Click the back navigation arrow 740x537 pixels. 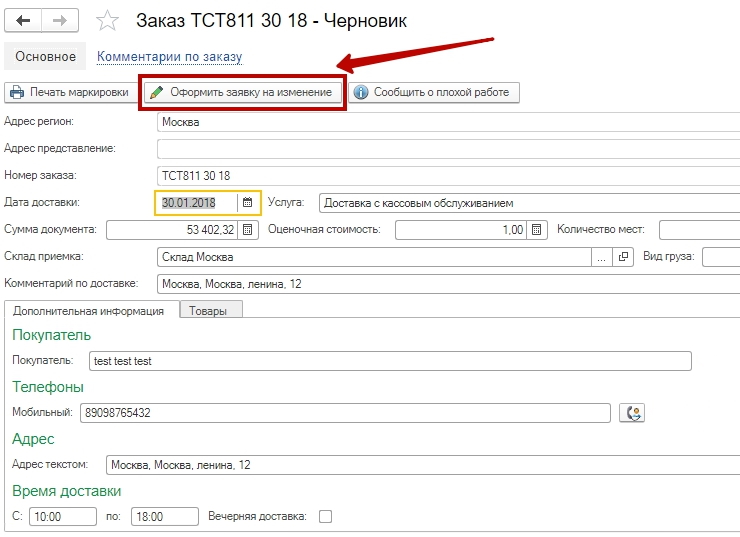[x=26, y=20]
